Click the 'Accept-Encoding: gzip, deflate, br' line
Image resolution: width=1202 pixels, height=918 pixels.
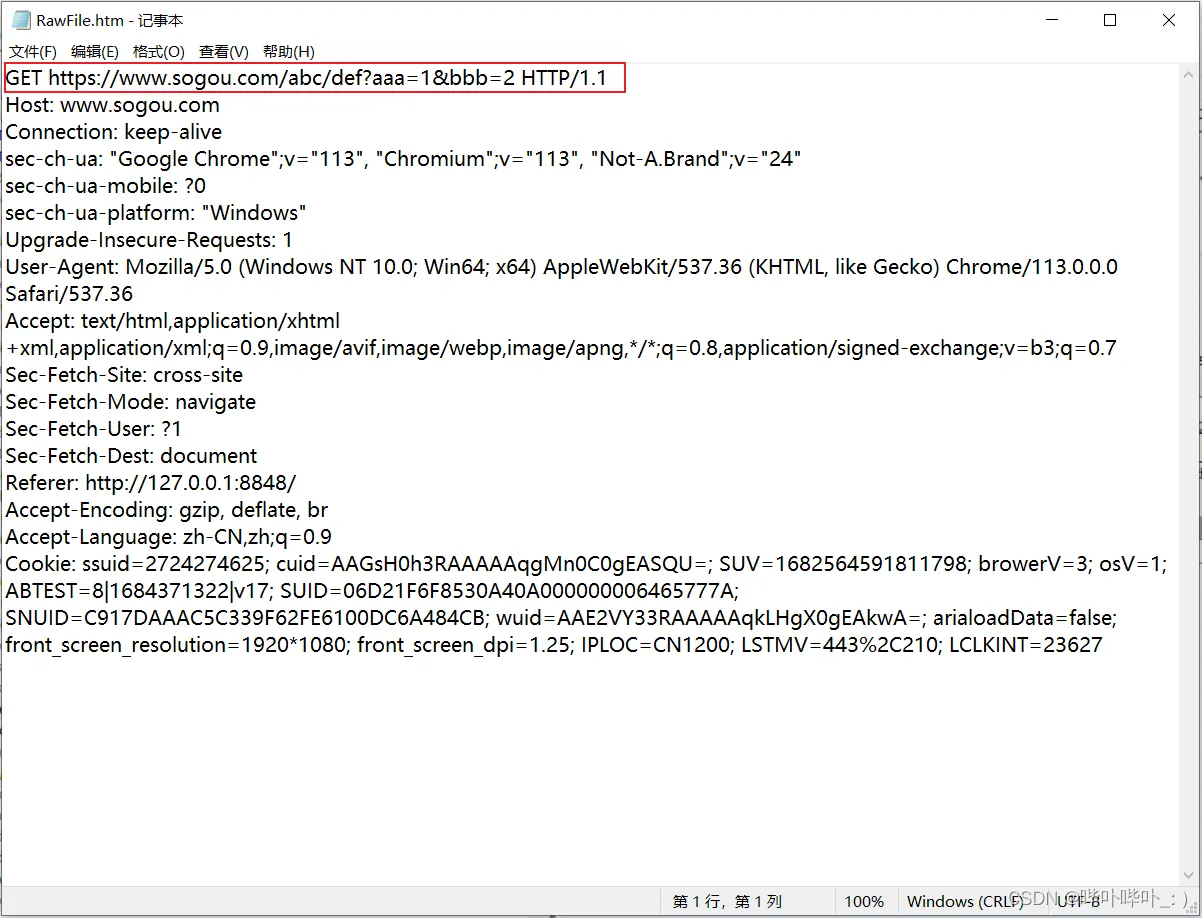[x=167, y=510]
